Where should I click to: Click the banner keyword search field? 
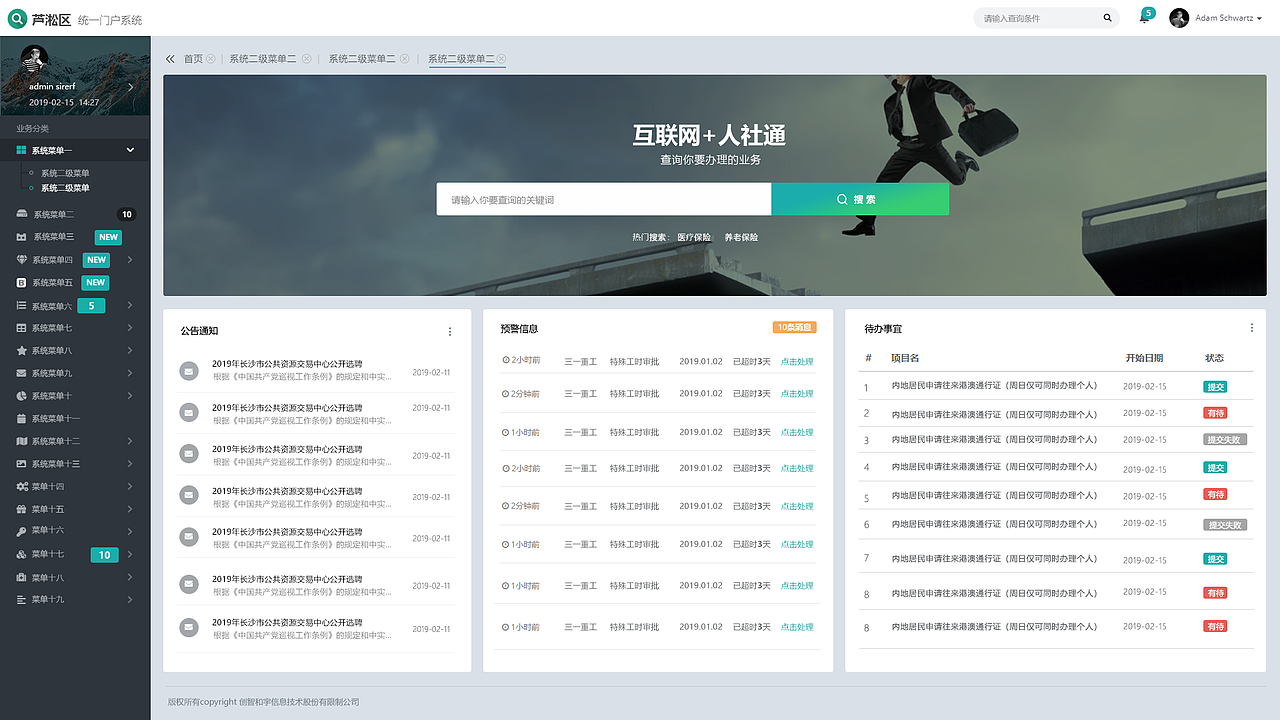pos(604,199)
